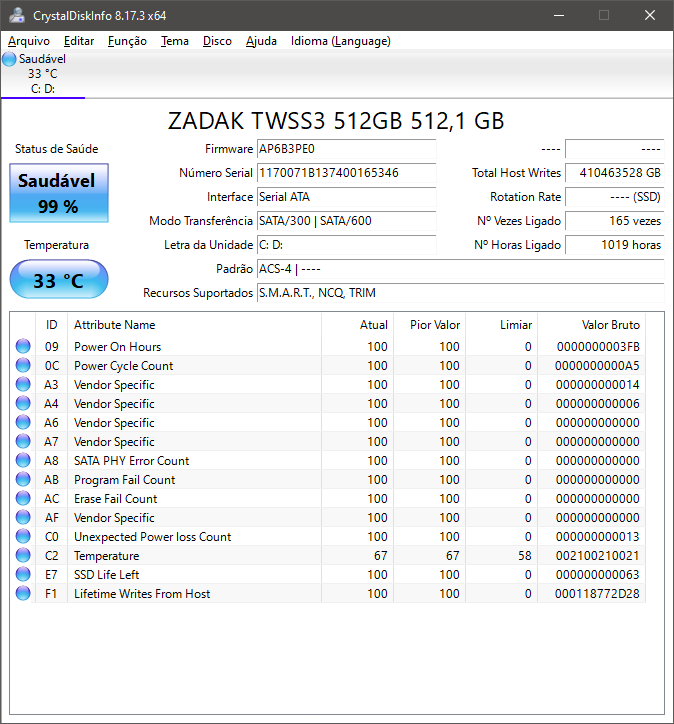Select the Erase Fail Count name
Image resolution: width=674 pixels, height=724 pixels.
[115, 499]
